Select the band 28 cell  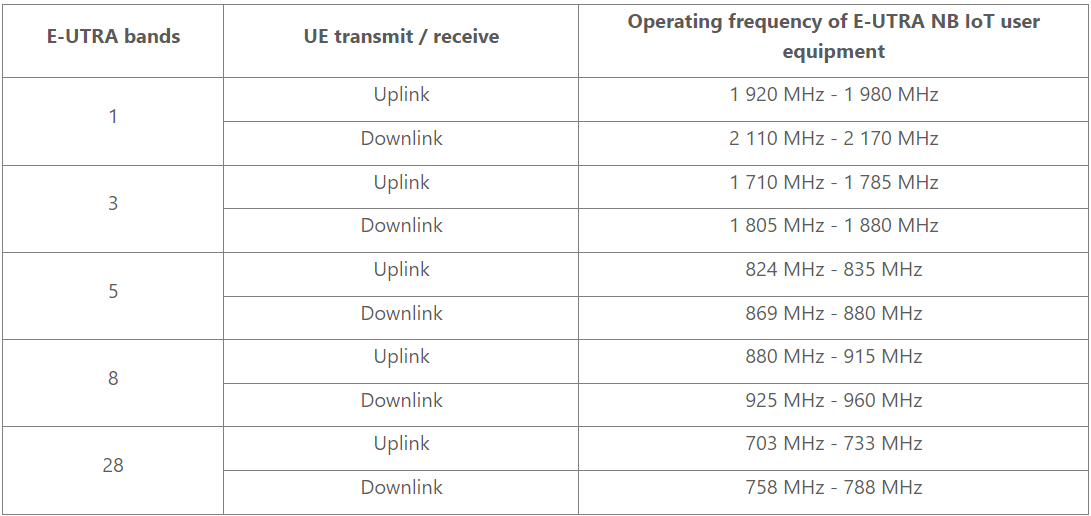coord(113,465)
